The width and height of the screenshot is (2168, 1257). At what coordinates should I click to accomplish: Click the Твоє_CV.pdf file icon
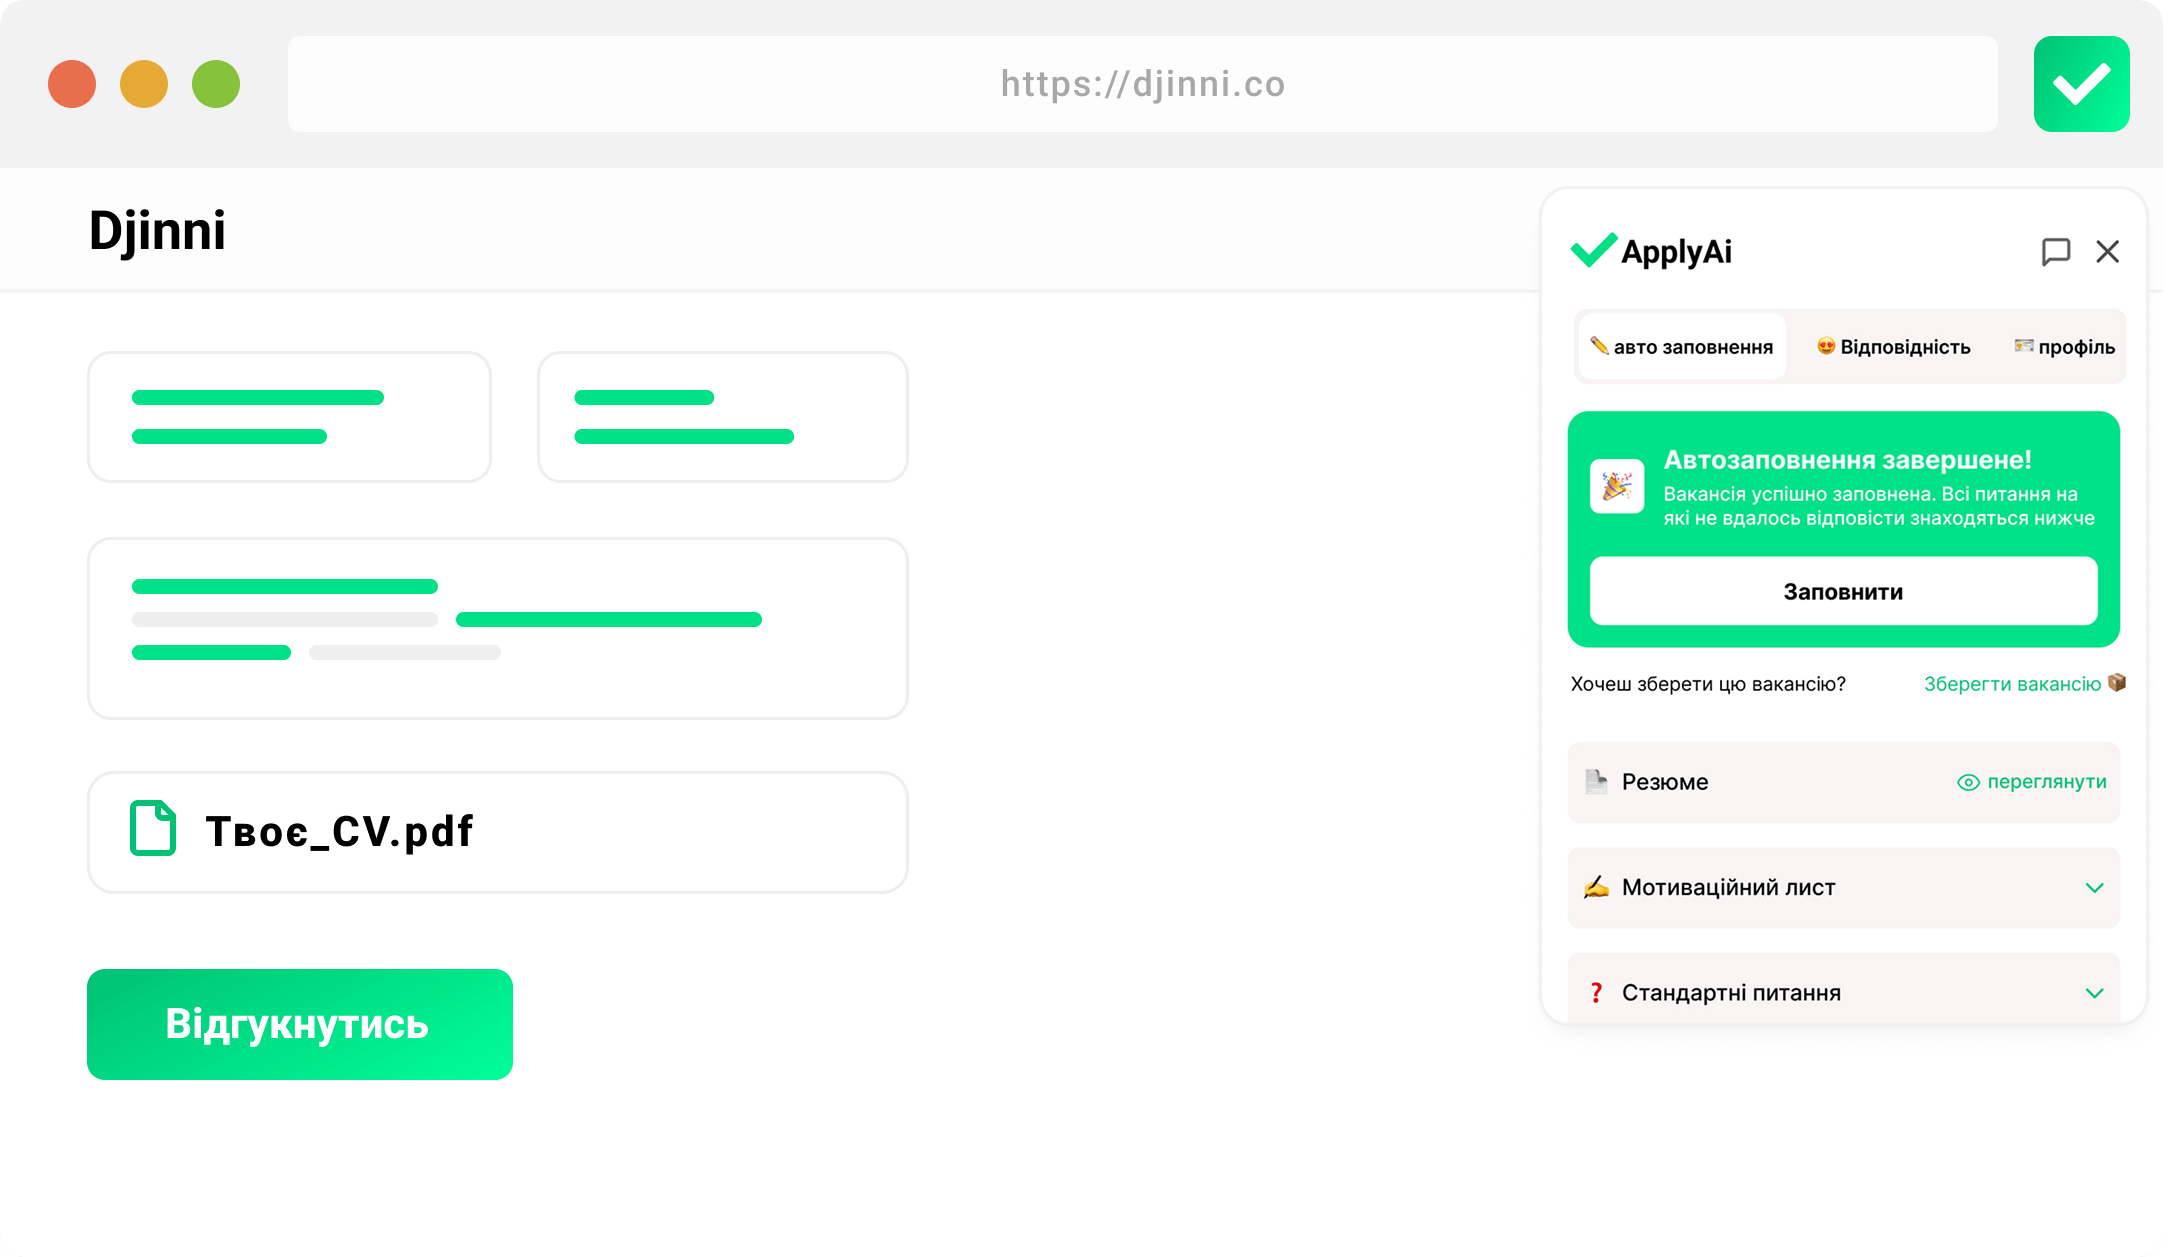(x=153, y=828)
